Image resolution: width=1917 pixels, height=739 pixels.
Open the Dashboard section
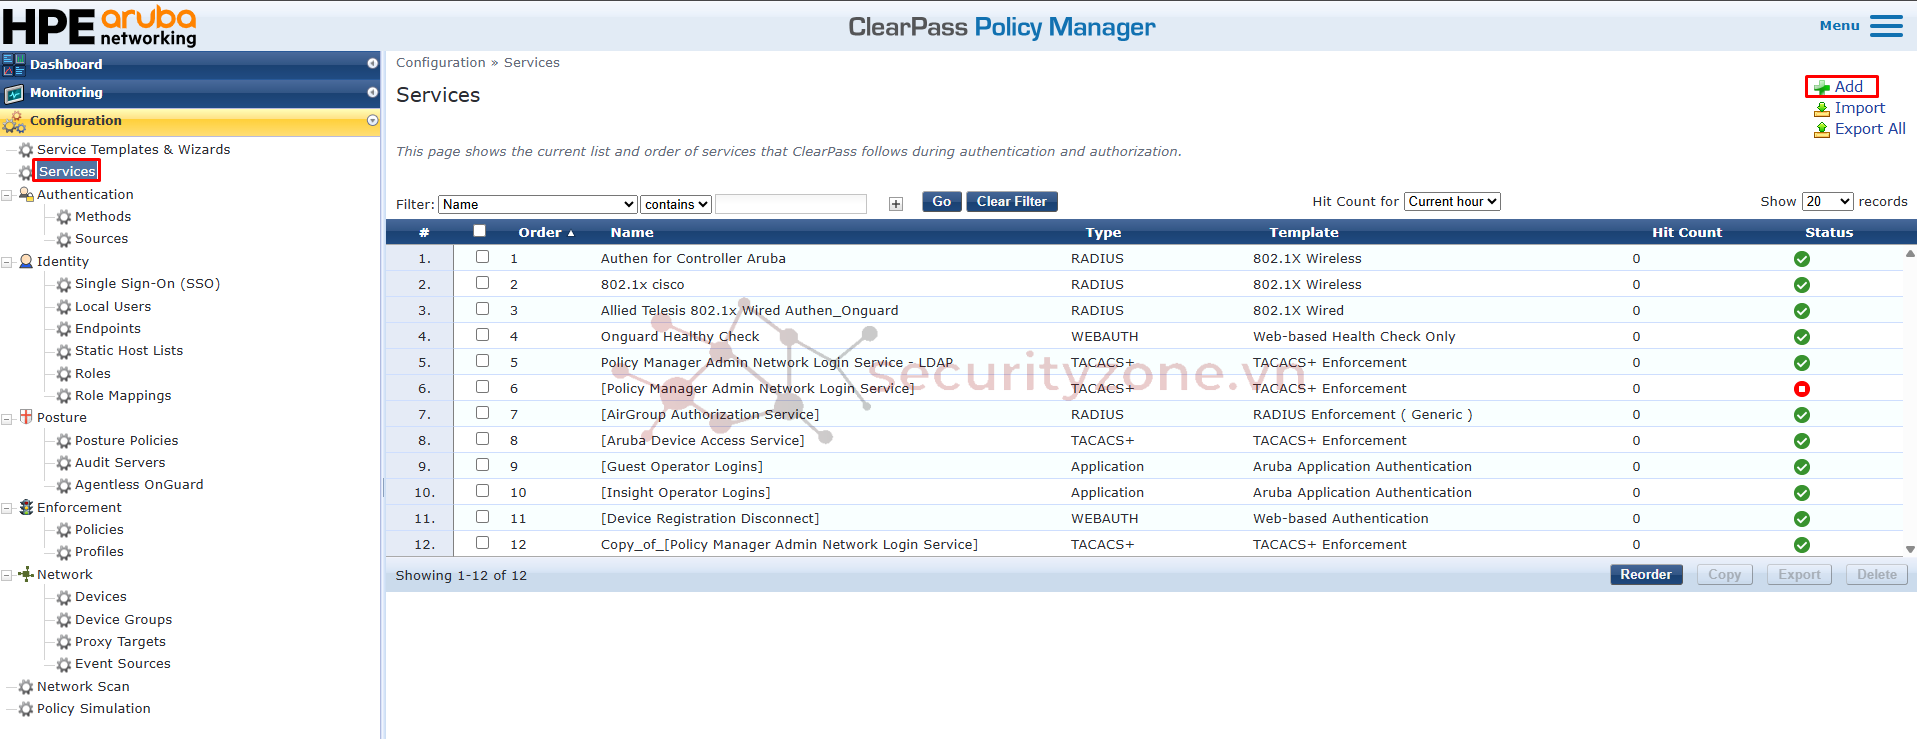[x=190, y=64]
